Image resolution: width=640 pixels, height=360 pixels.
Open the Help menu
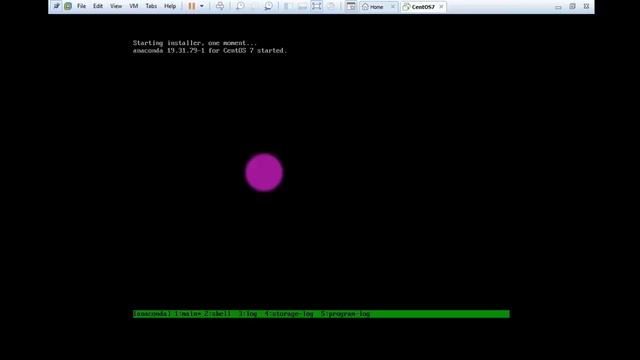tap(170, 6)
